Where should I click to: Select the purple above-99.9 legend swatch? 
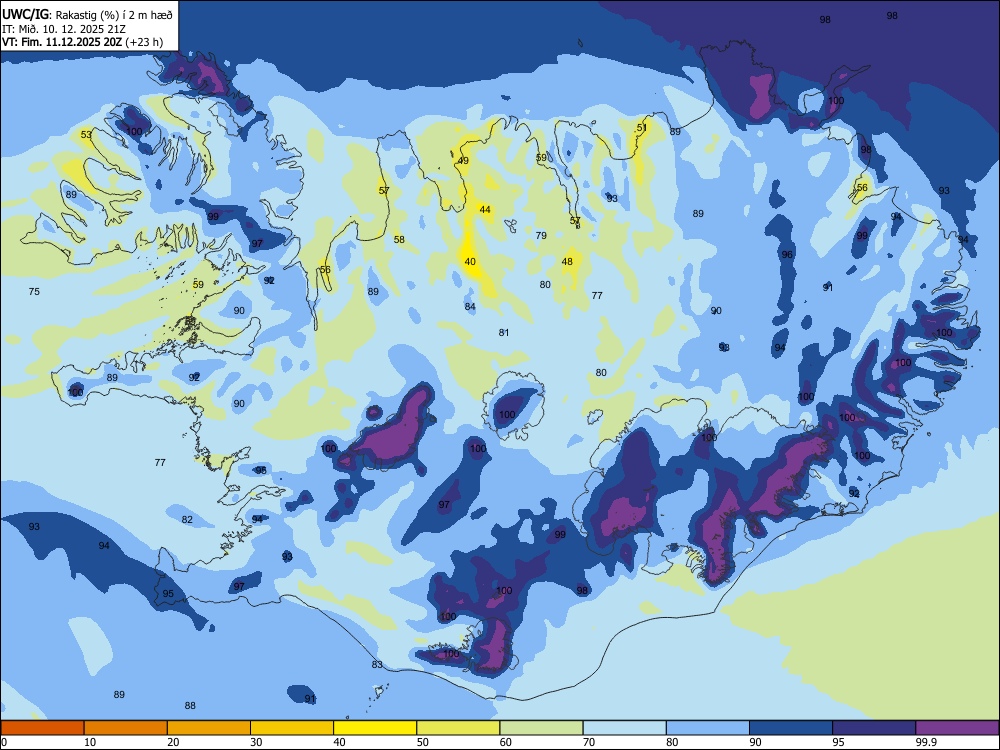click(957, 728)
